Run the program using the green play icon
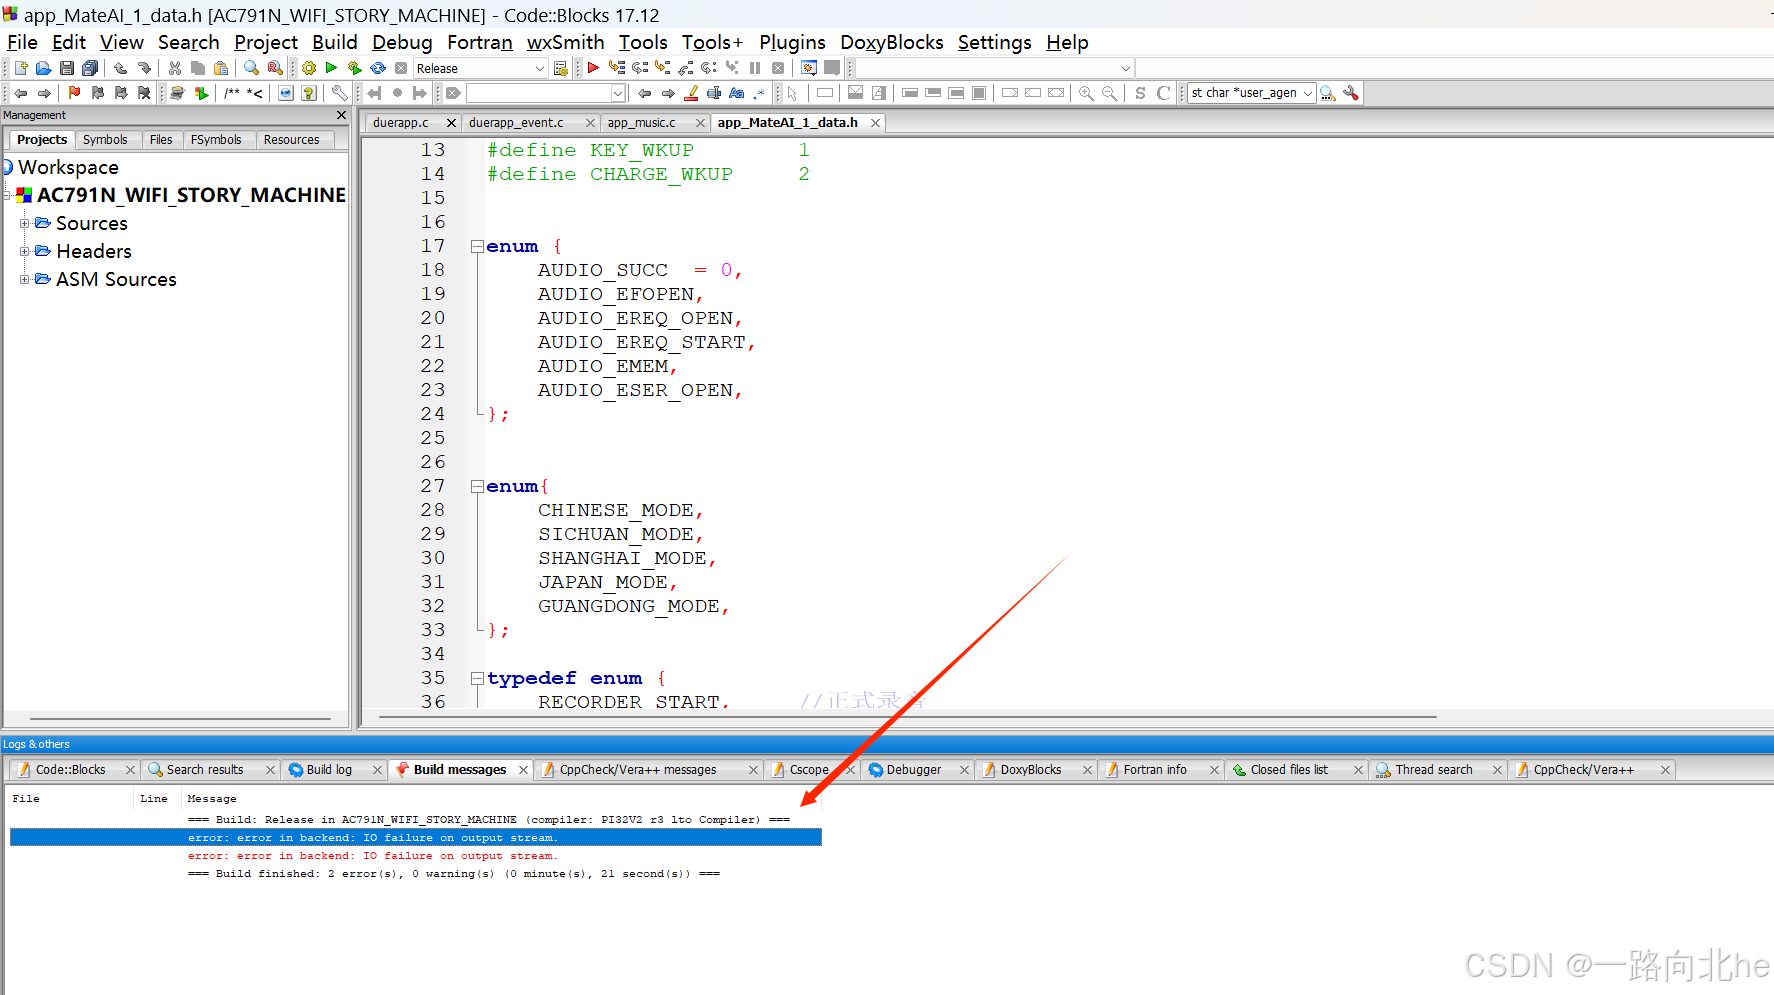Viewport: 1774px width, 995px height. coord(331,67)
